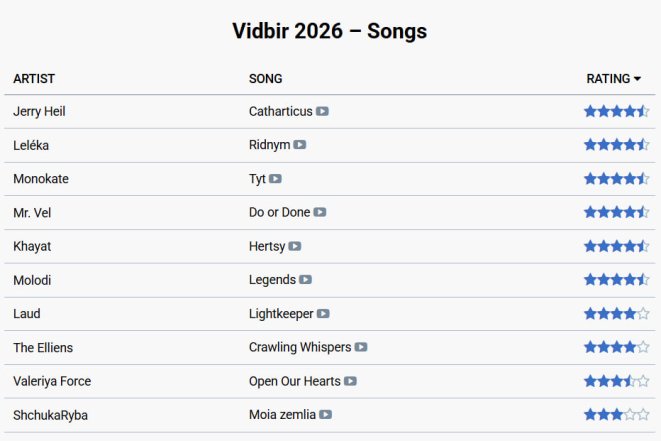Click play icon next to Open Our Hearts
The image size is (661, 441).
351,381
